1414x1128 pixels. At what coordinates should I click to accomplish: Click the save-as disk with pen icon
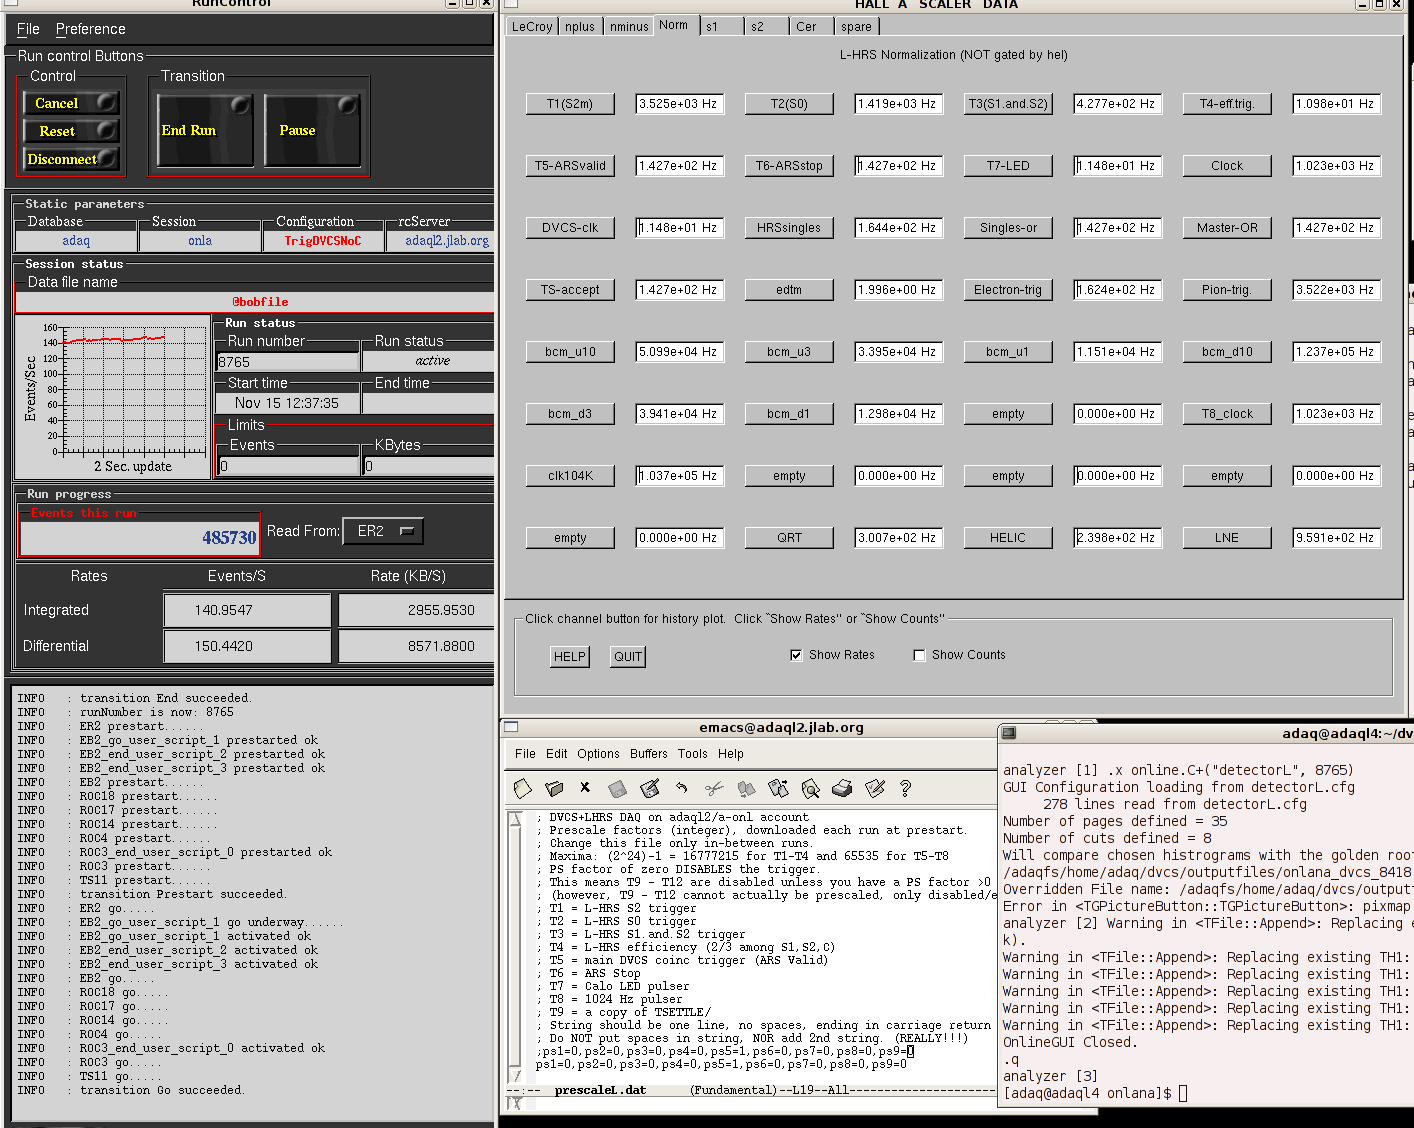coord(650,789)
